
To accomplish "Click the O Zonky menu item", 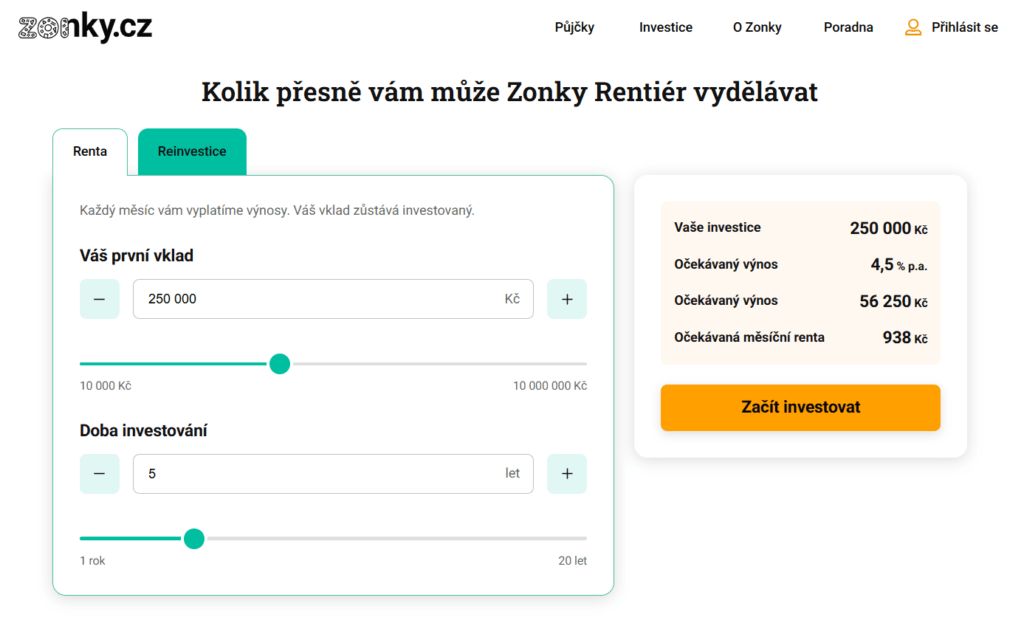I will click(757, 27).
